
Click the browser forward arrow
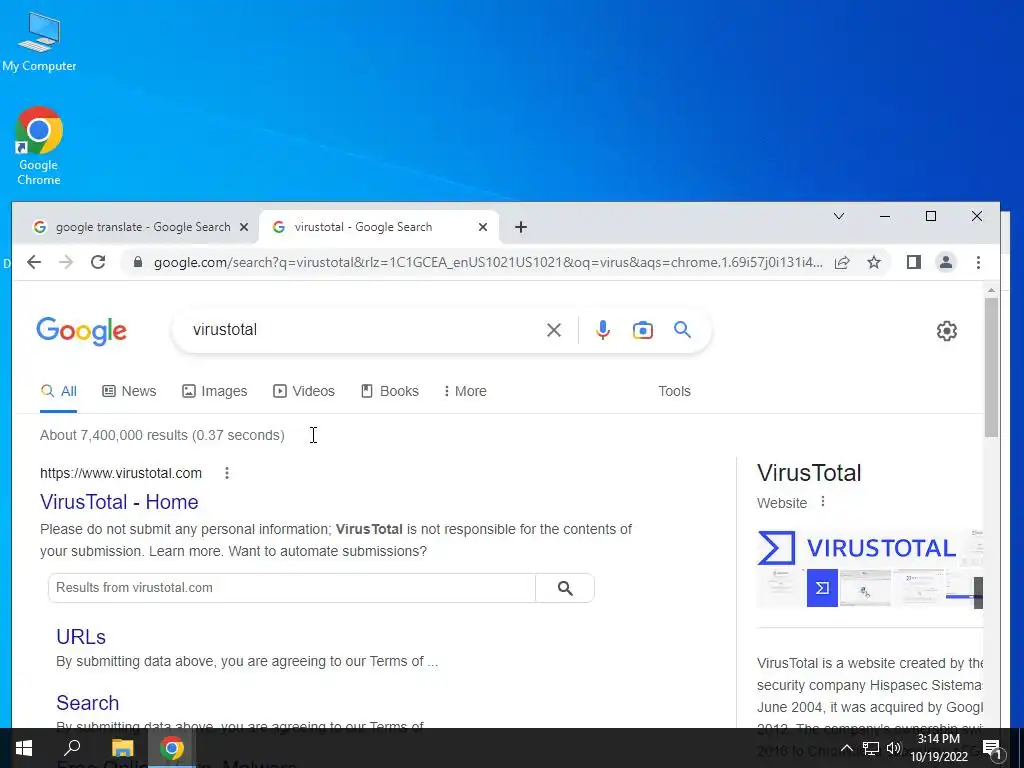(66, 263)
